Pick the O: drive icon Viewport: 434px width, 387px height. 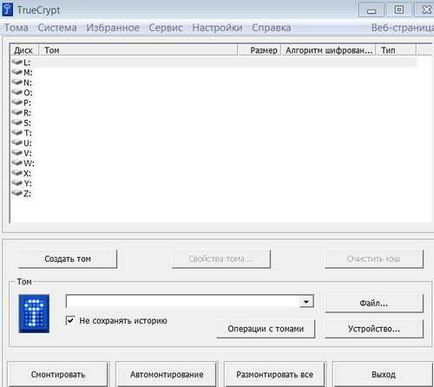17,92
